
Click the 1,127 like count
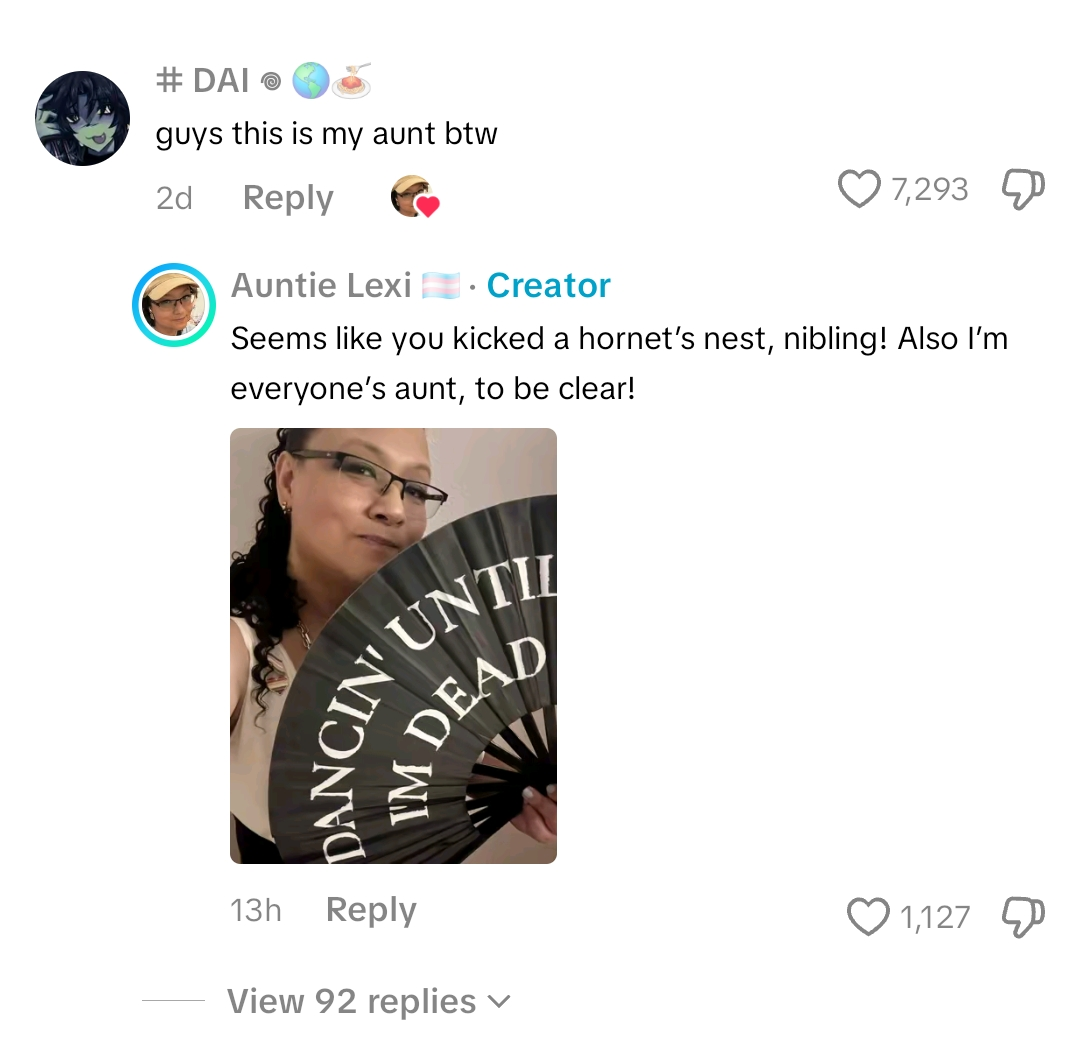pyautogui.click(x=935, y=917)
